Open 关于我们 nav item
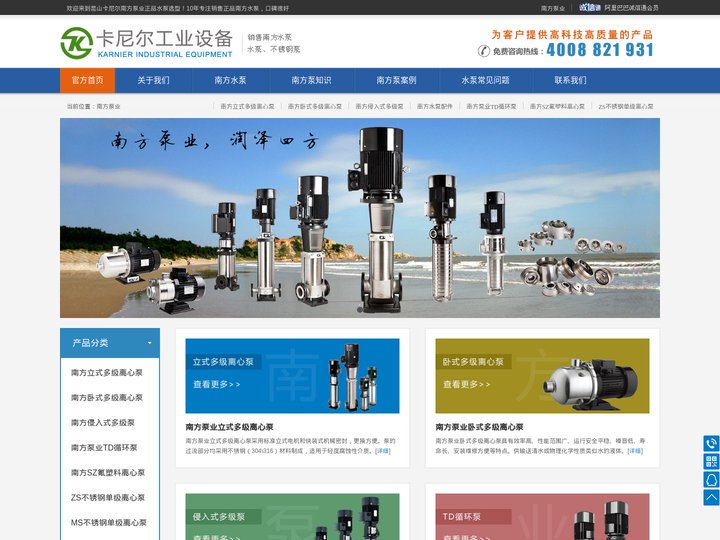 pos(153,80)
